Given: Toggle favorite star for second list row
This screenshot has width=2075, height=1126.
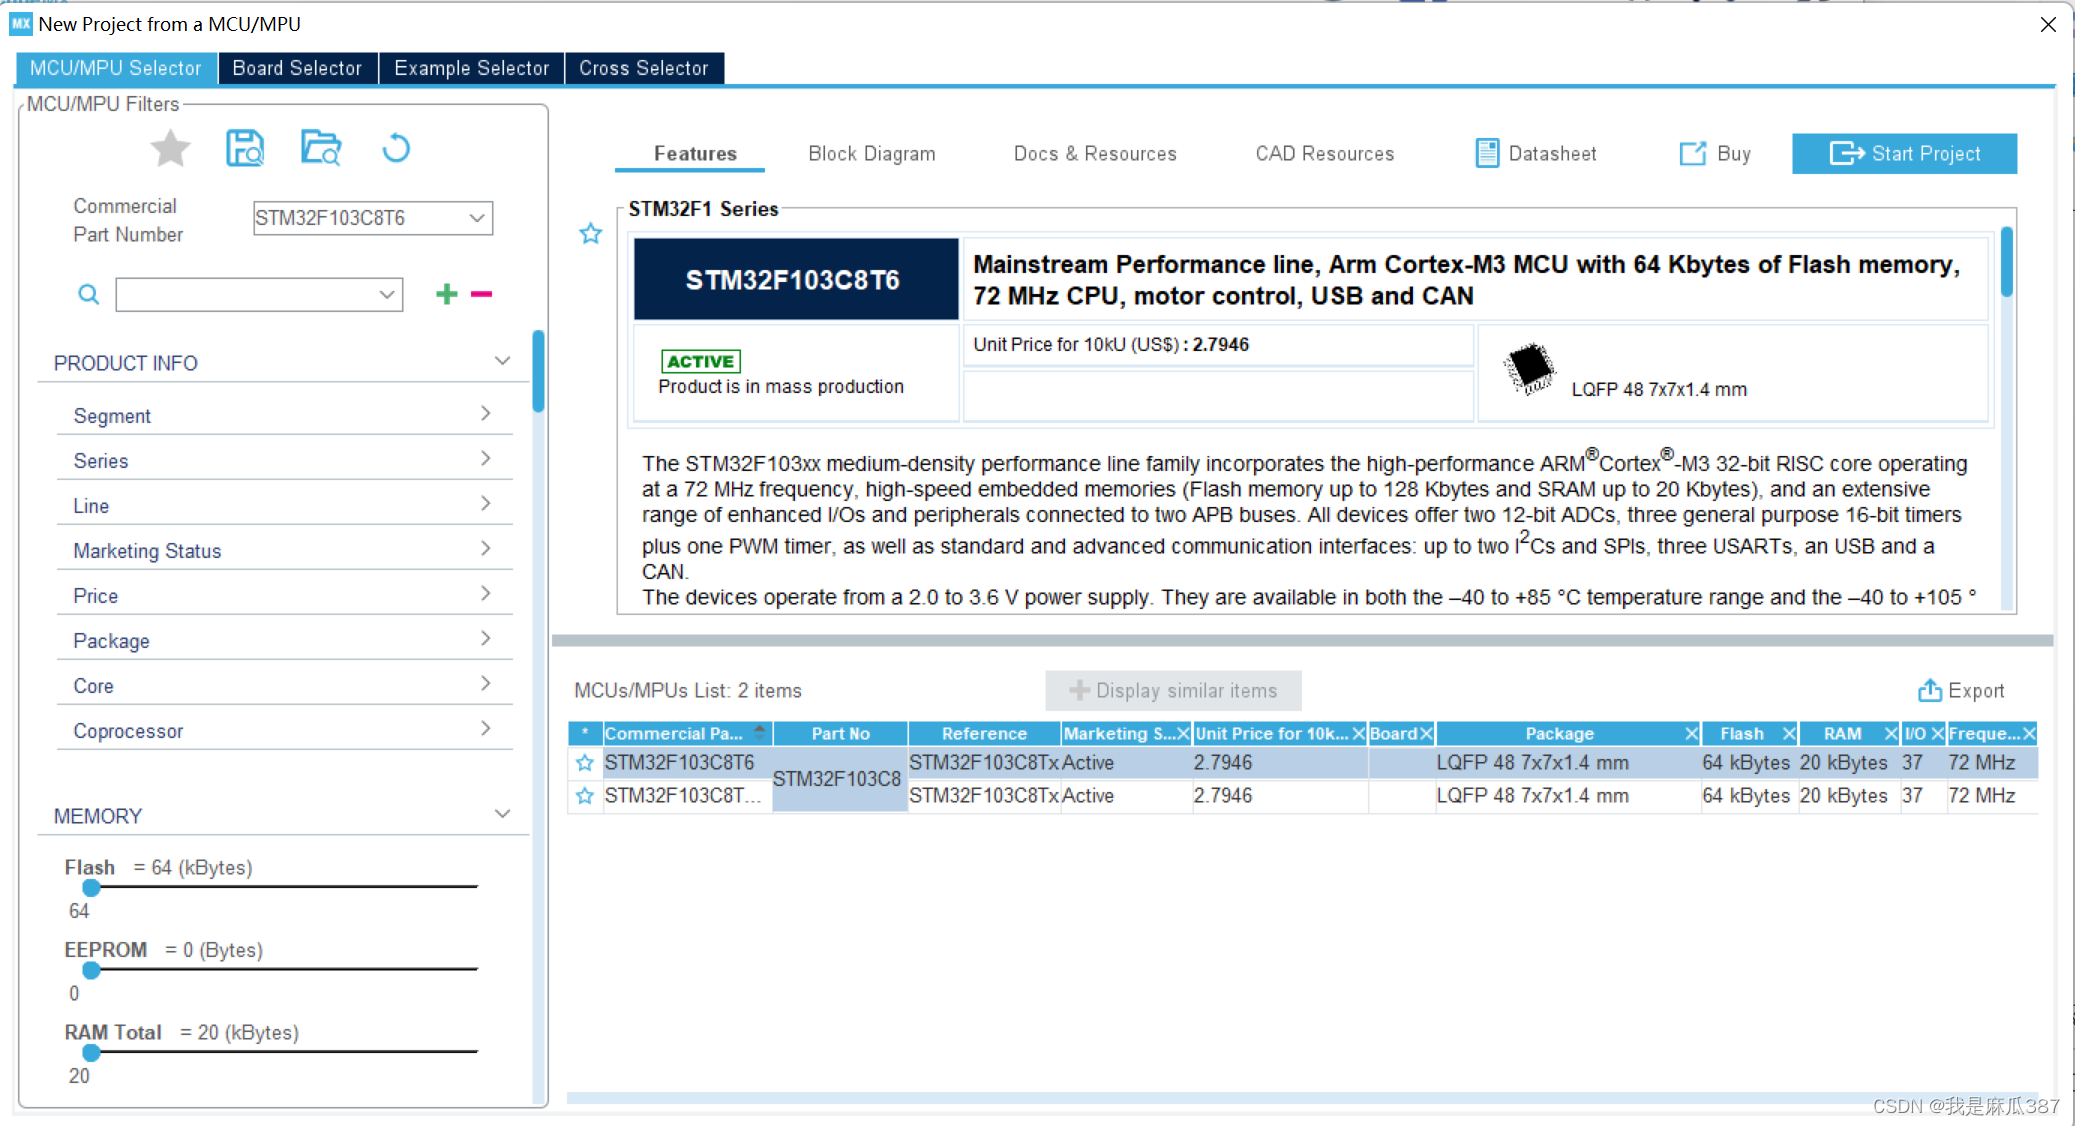Looking at the screenshot, I should coord(585,796).
